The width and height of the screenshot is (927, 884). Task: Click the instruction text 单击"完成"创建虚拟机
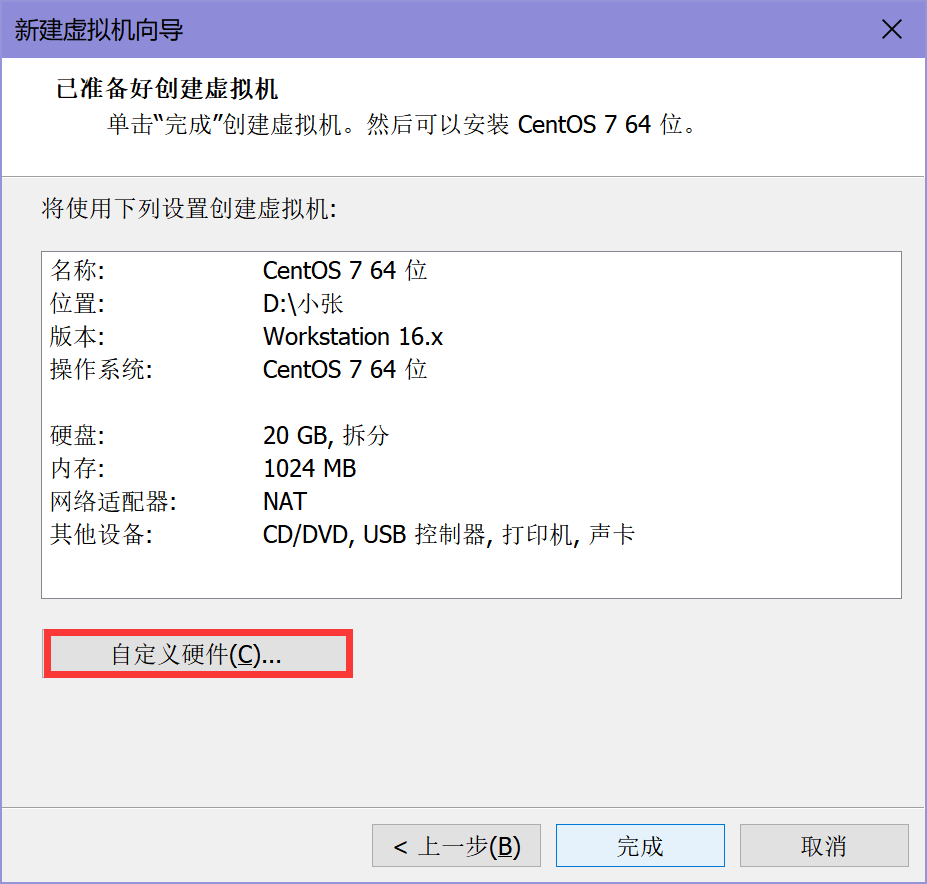(x=231, y=125)
